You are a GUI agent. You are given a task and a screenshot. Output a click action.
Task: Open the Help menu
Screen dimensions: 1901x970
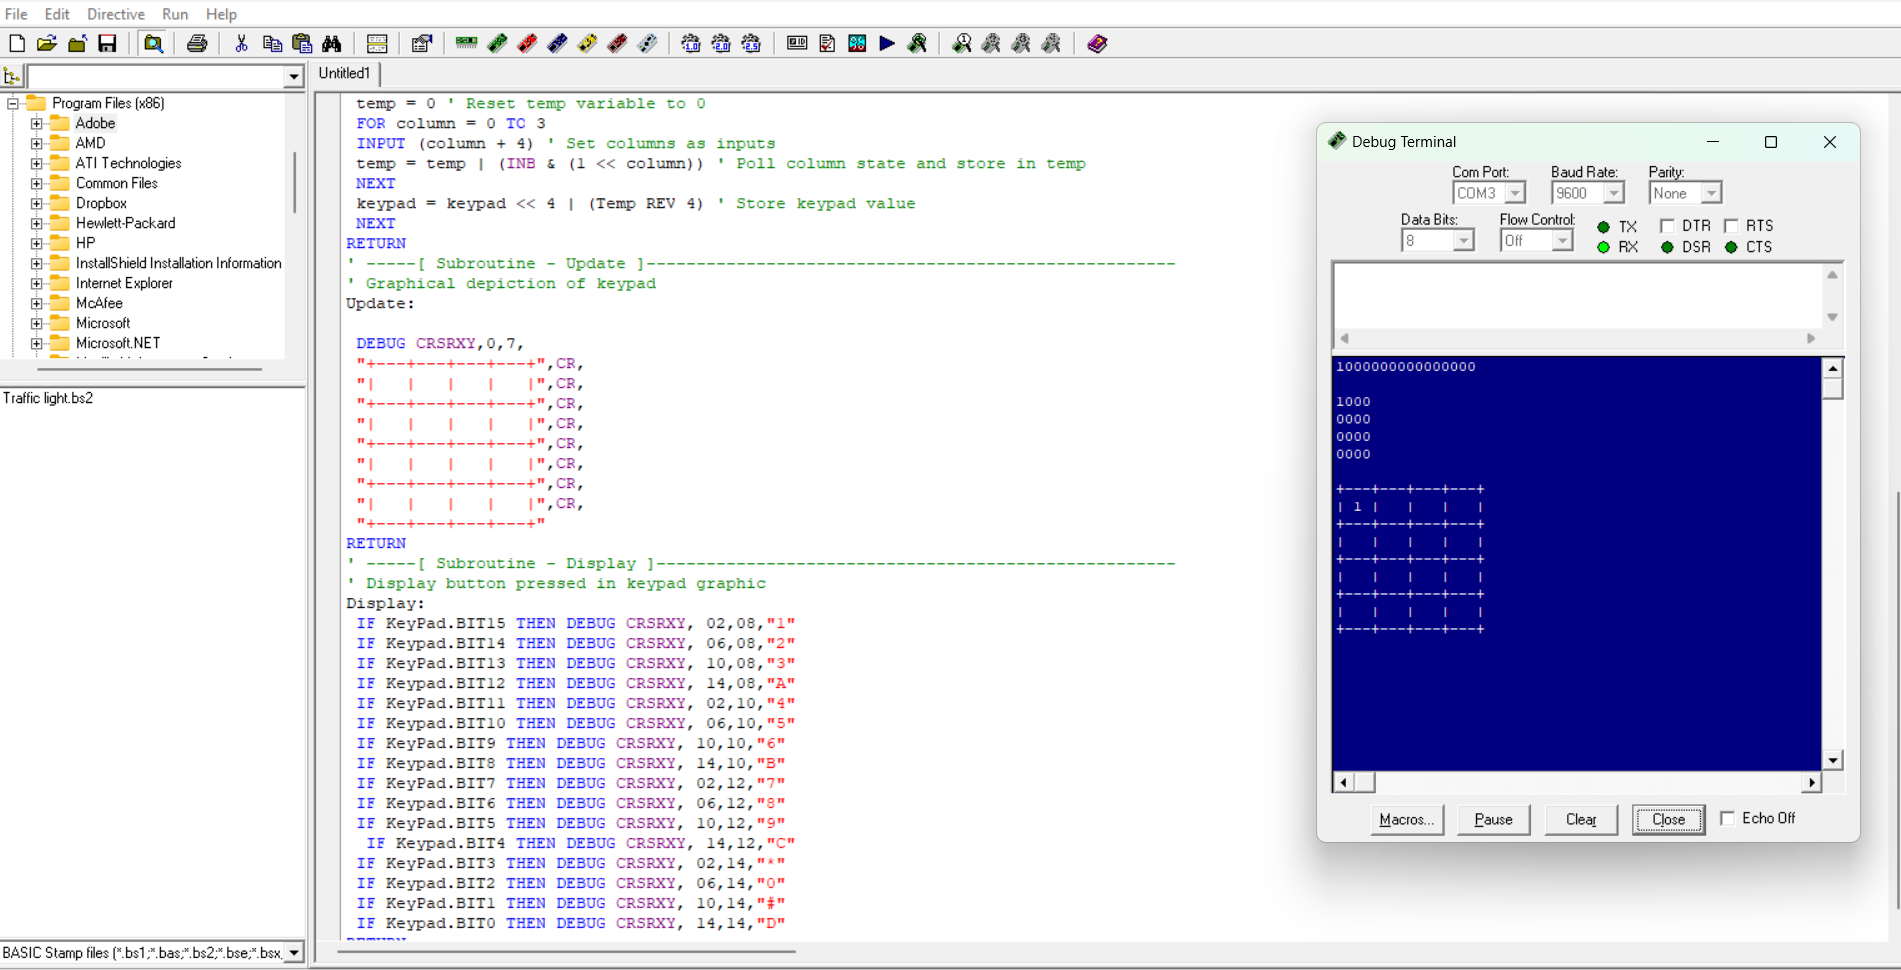tap(221, 14)
